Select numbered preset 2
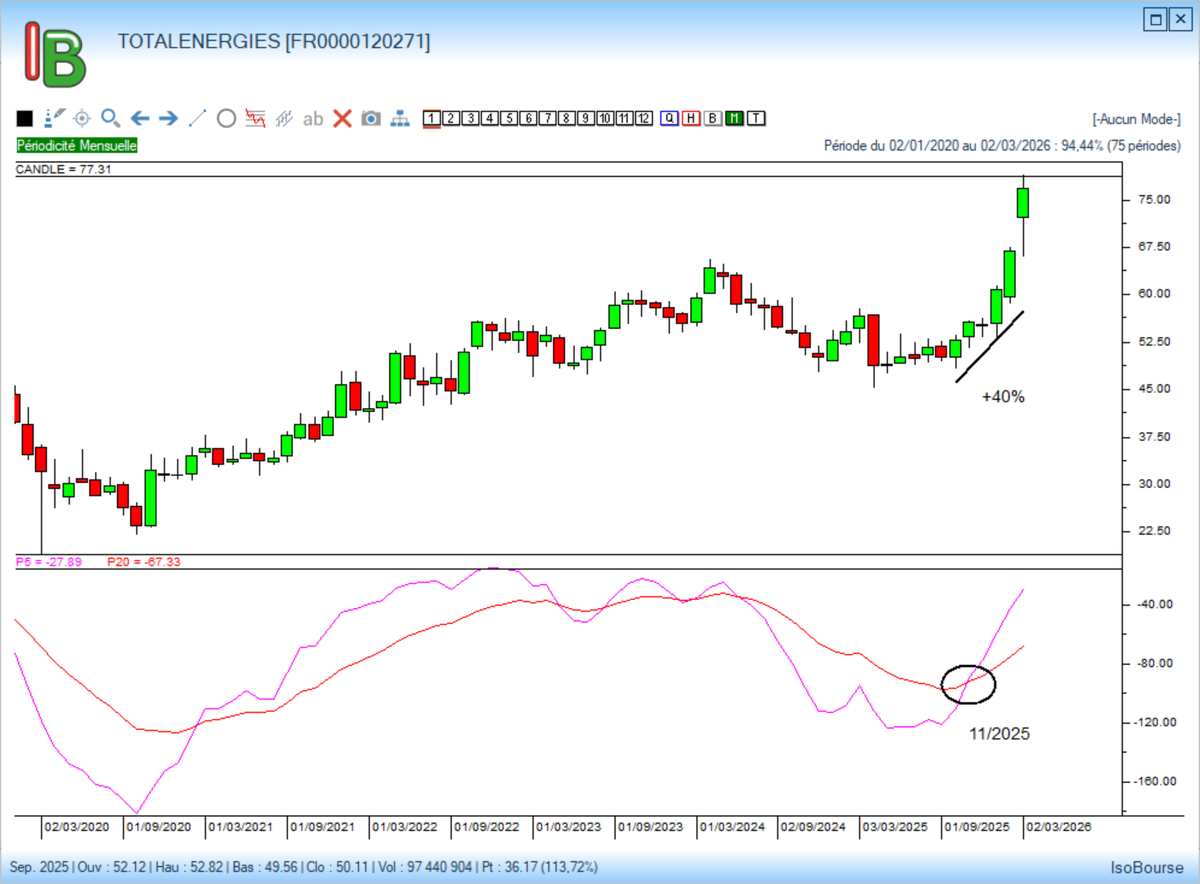The width and height of the screenshot is (1200, 884). pyautogui.click(x=451, y=119)
